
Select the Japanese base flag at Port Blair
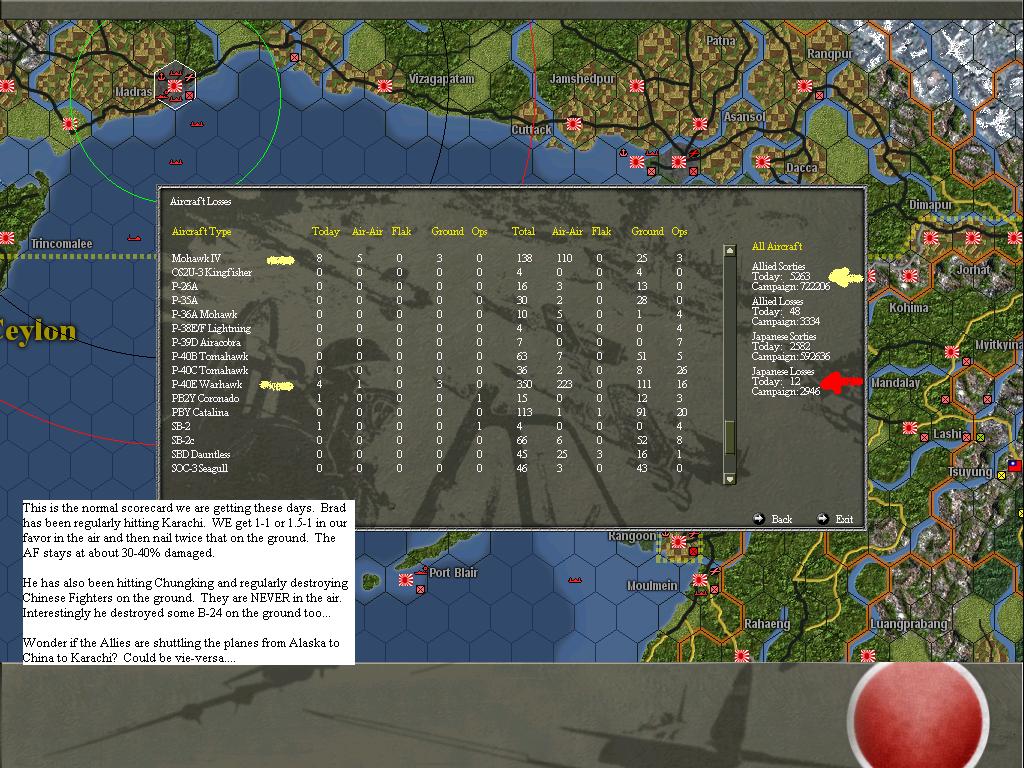pyautogui.click(x=406, y=580)
